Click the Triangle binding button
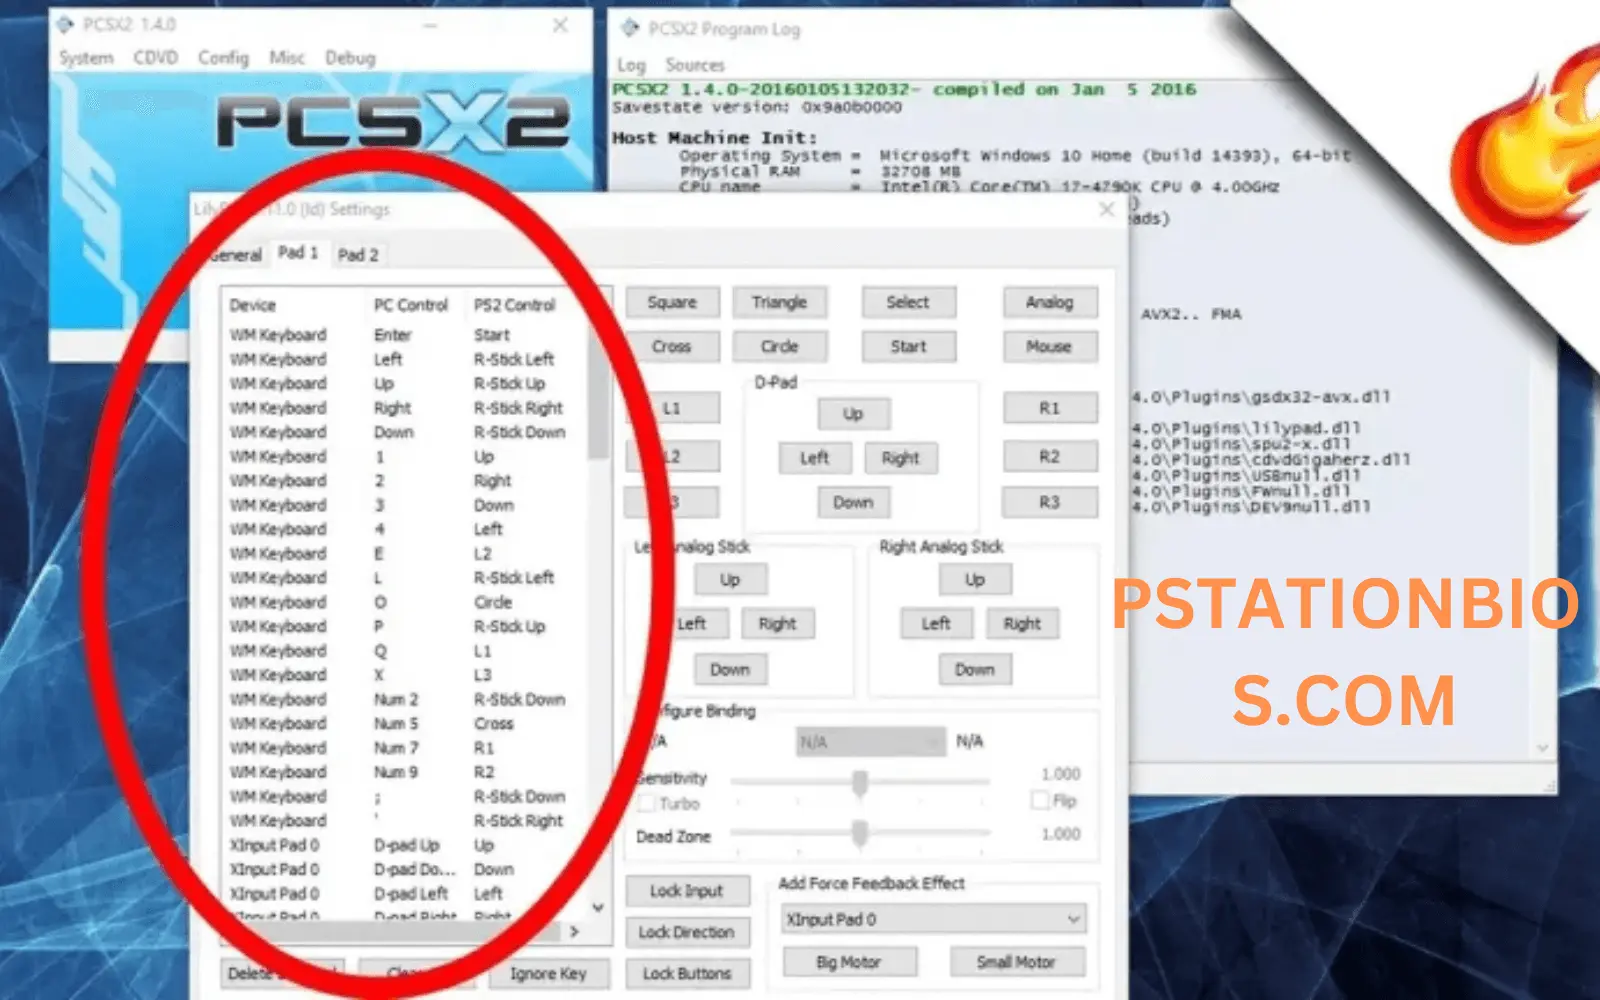The width and height of the screenshot is (1600, 1000). [779, 302]
